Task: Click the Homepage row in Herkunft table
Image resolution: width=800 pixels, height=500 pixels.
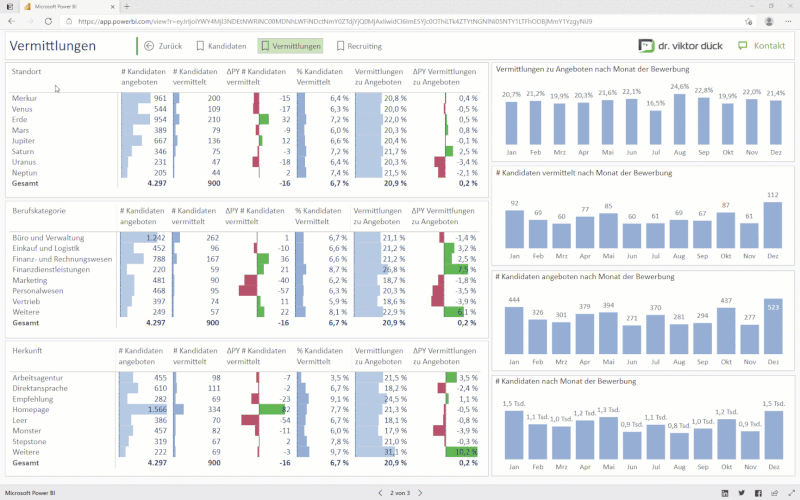Action: pyautogui.click(x=32, y=409)
